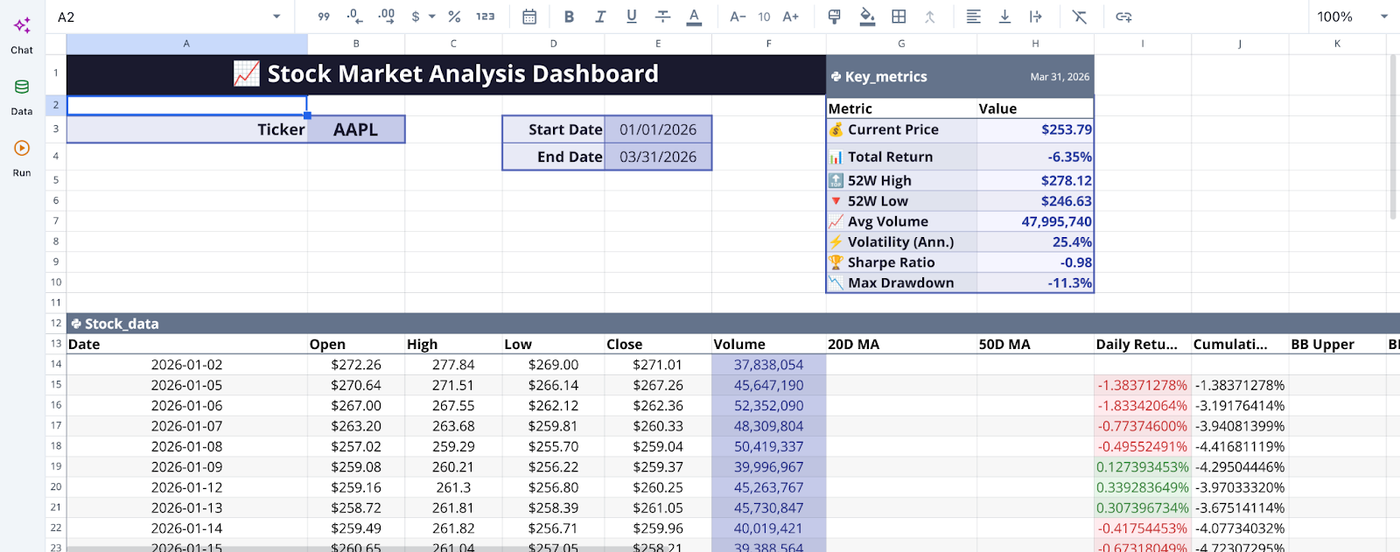Click the volume cell 52,352,090
Viewport: 1400px width, 552px height.
click(x=769, y=405)
